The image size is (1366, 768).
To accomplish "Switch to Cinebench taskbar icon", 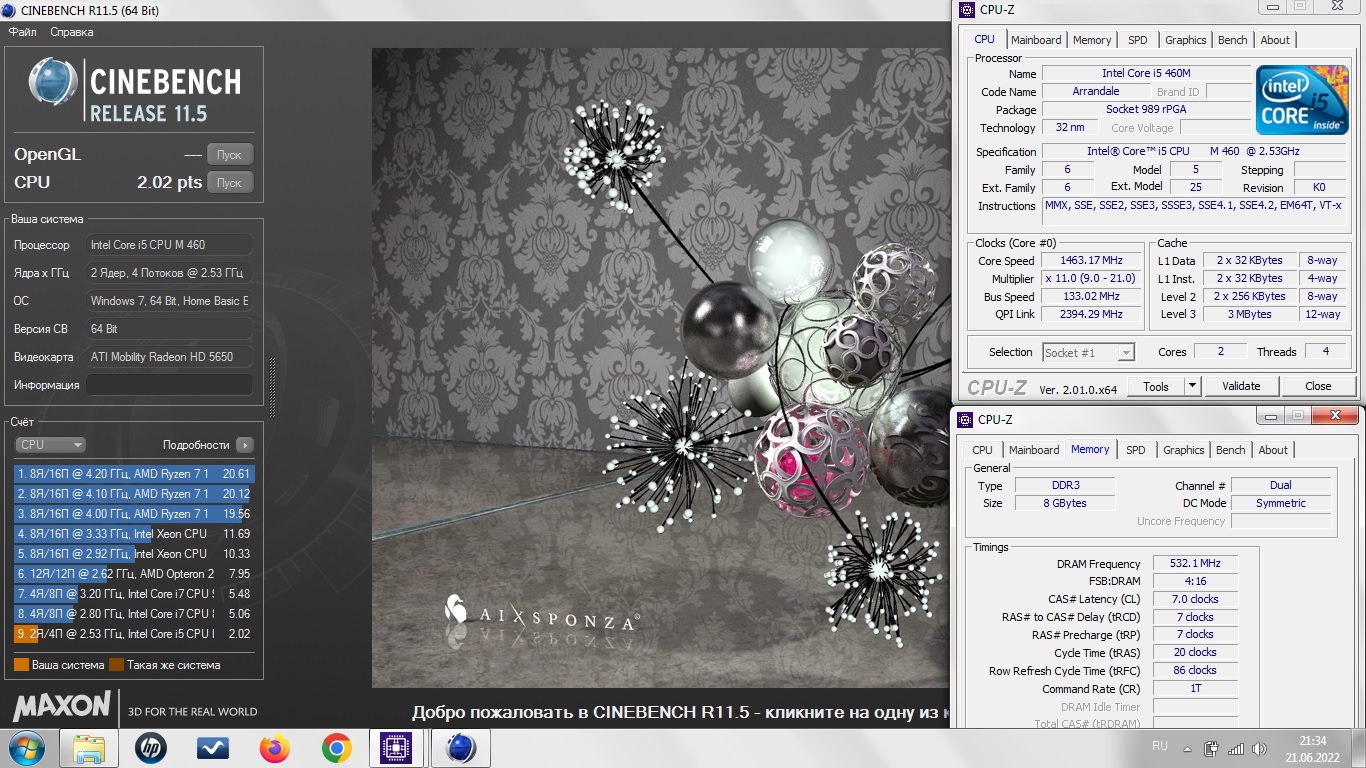I will coord(460,748).
